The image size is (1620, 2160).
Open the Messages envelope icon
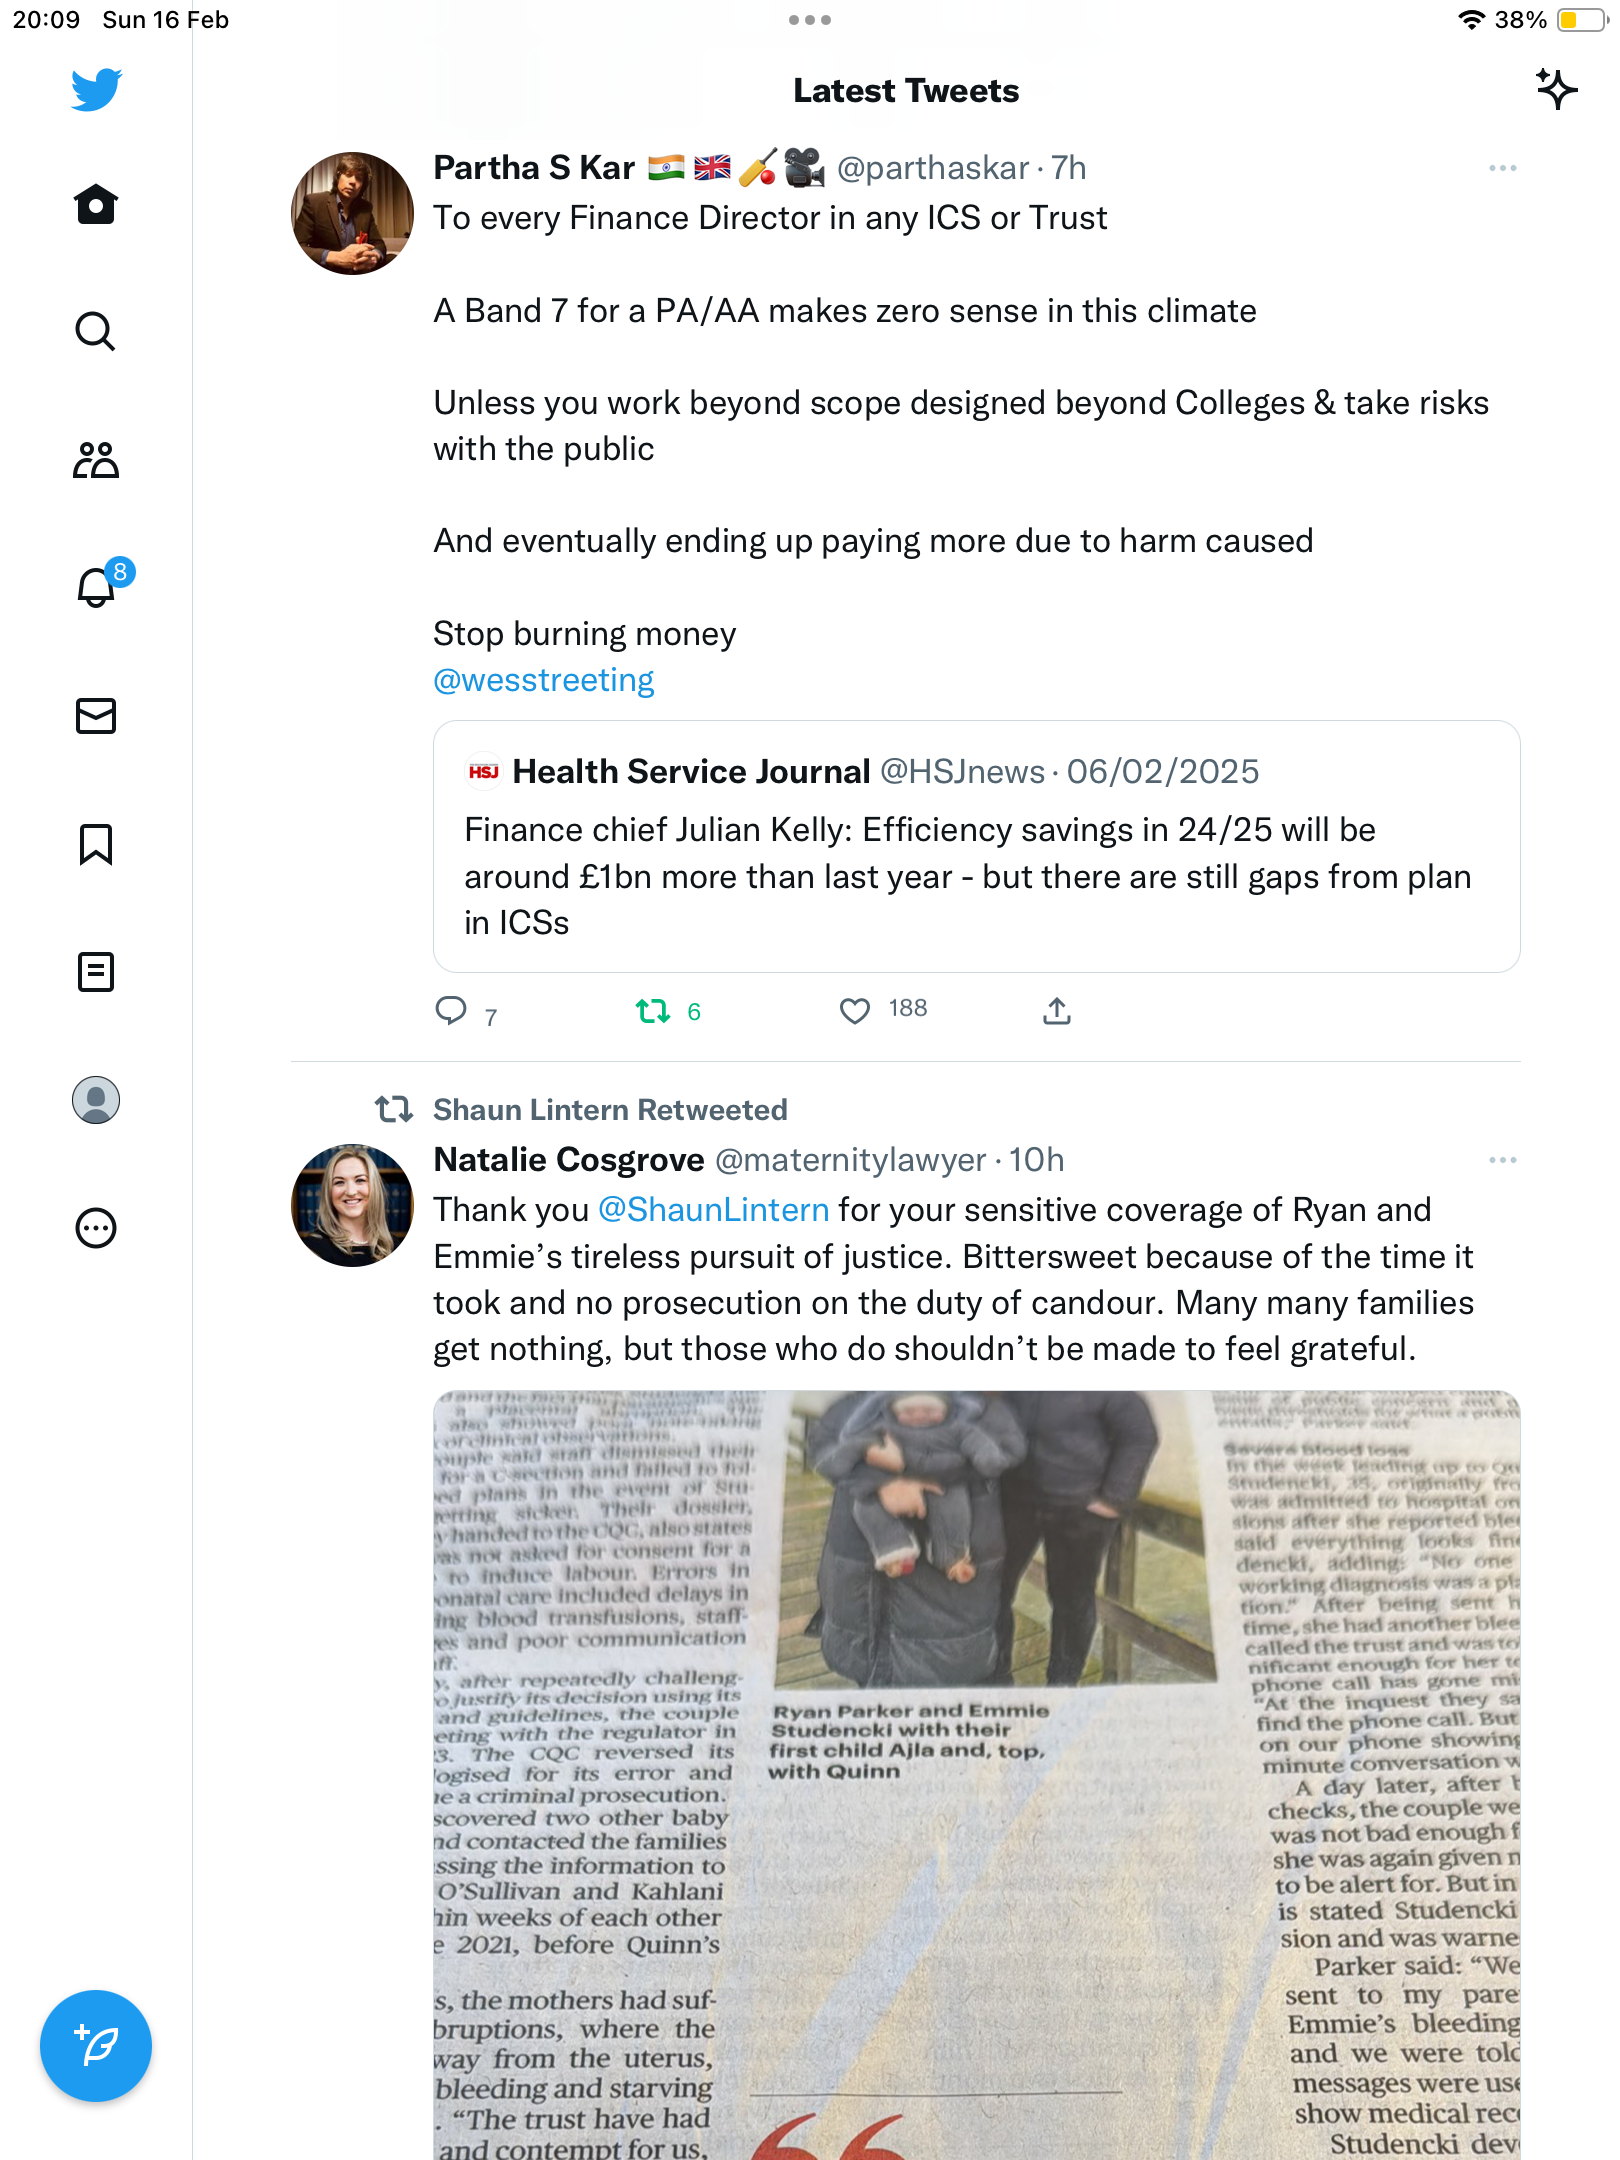[x=96, y=716]
